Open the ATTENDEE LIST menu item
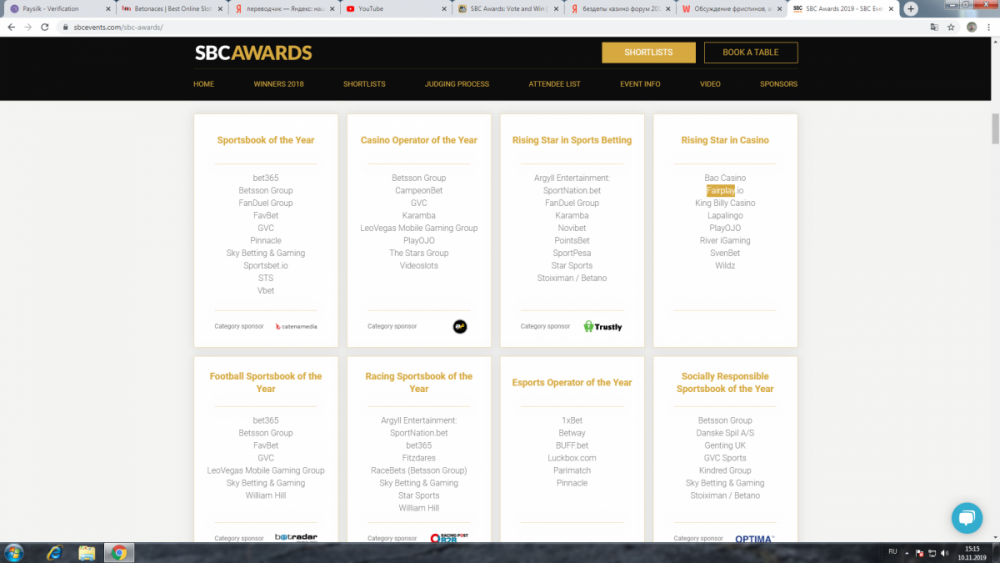This screenshot has height=563, width=1000. 554,84
